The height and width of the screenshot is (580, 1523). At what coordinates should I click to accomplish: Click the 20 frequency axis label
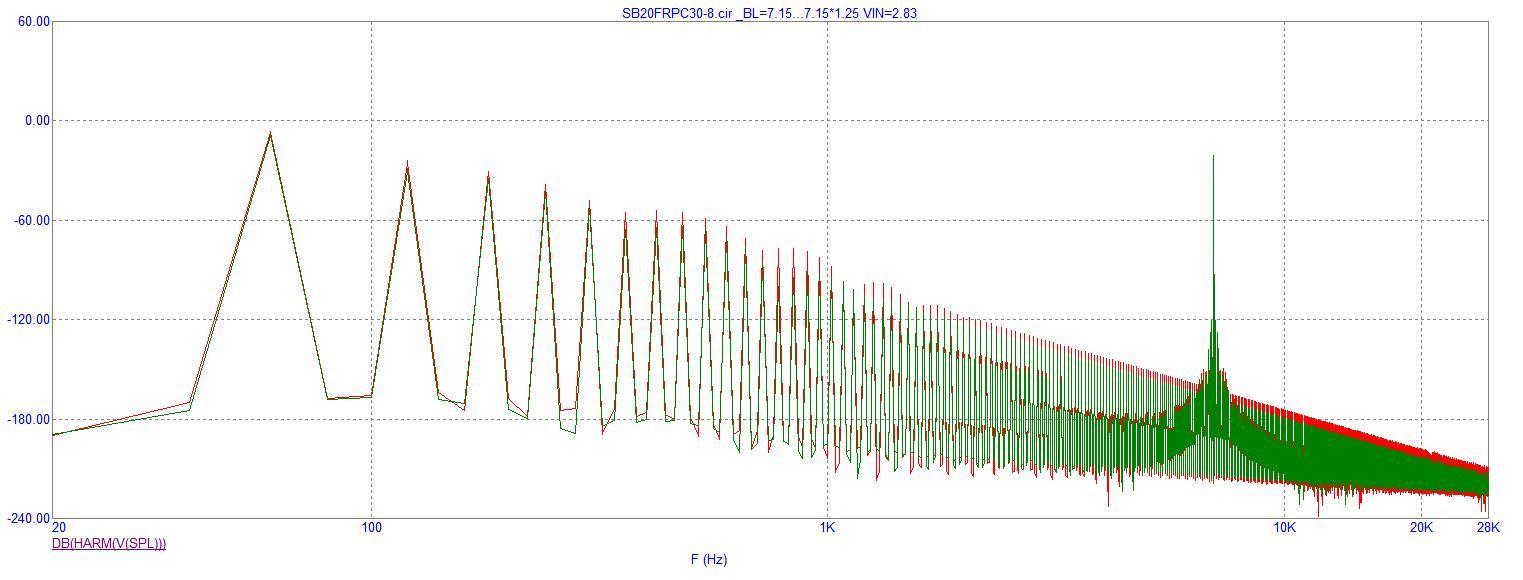pyautogui.click(x=59, y=528)
